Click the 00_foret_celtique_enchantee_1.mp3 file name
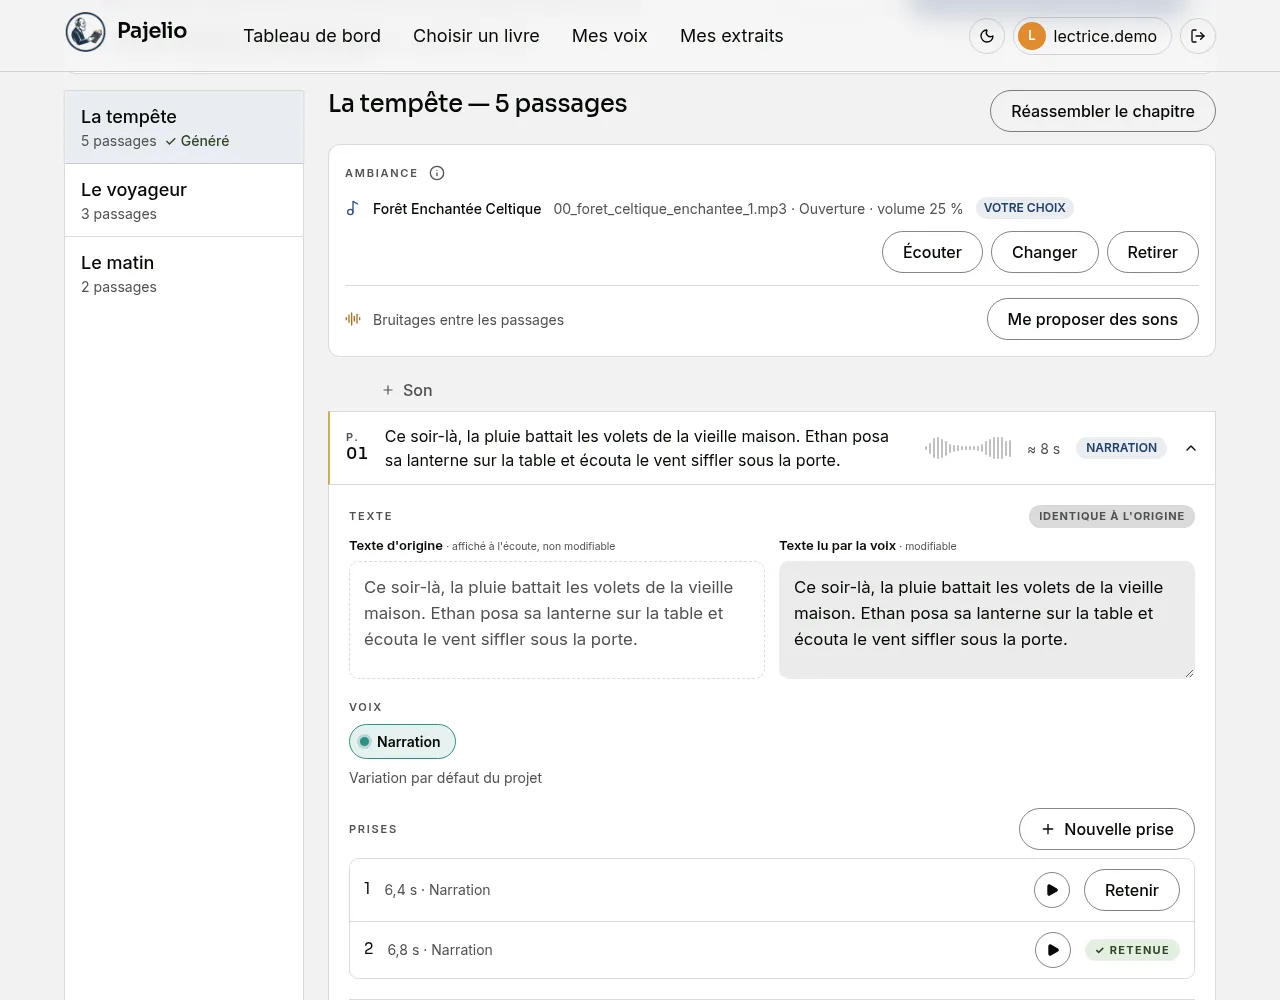The width and height of the screenshot is (1280, 1000). pos(670,209)
